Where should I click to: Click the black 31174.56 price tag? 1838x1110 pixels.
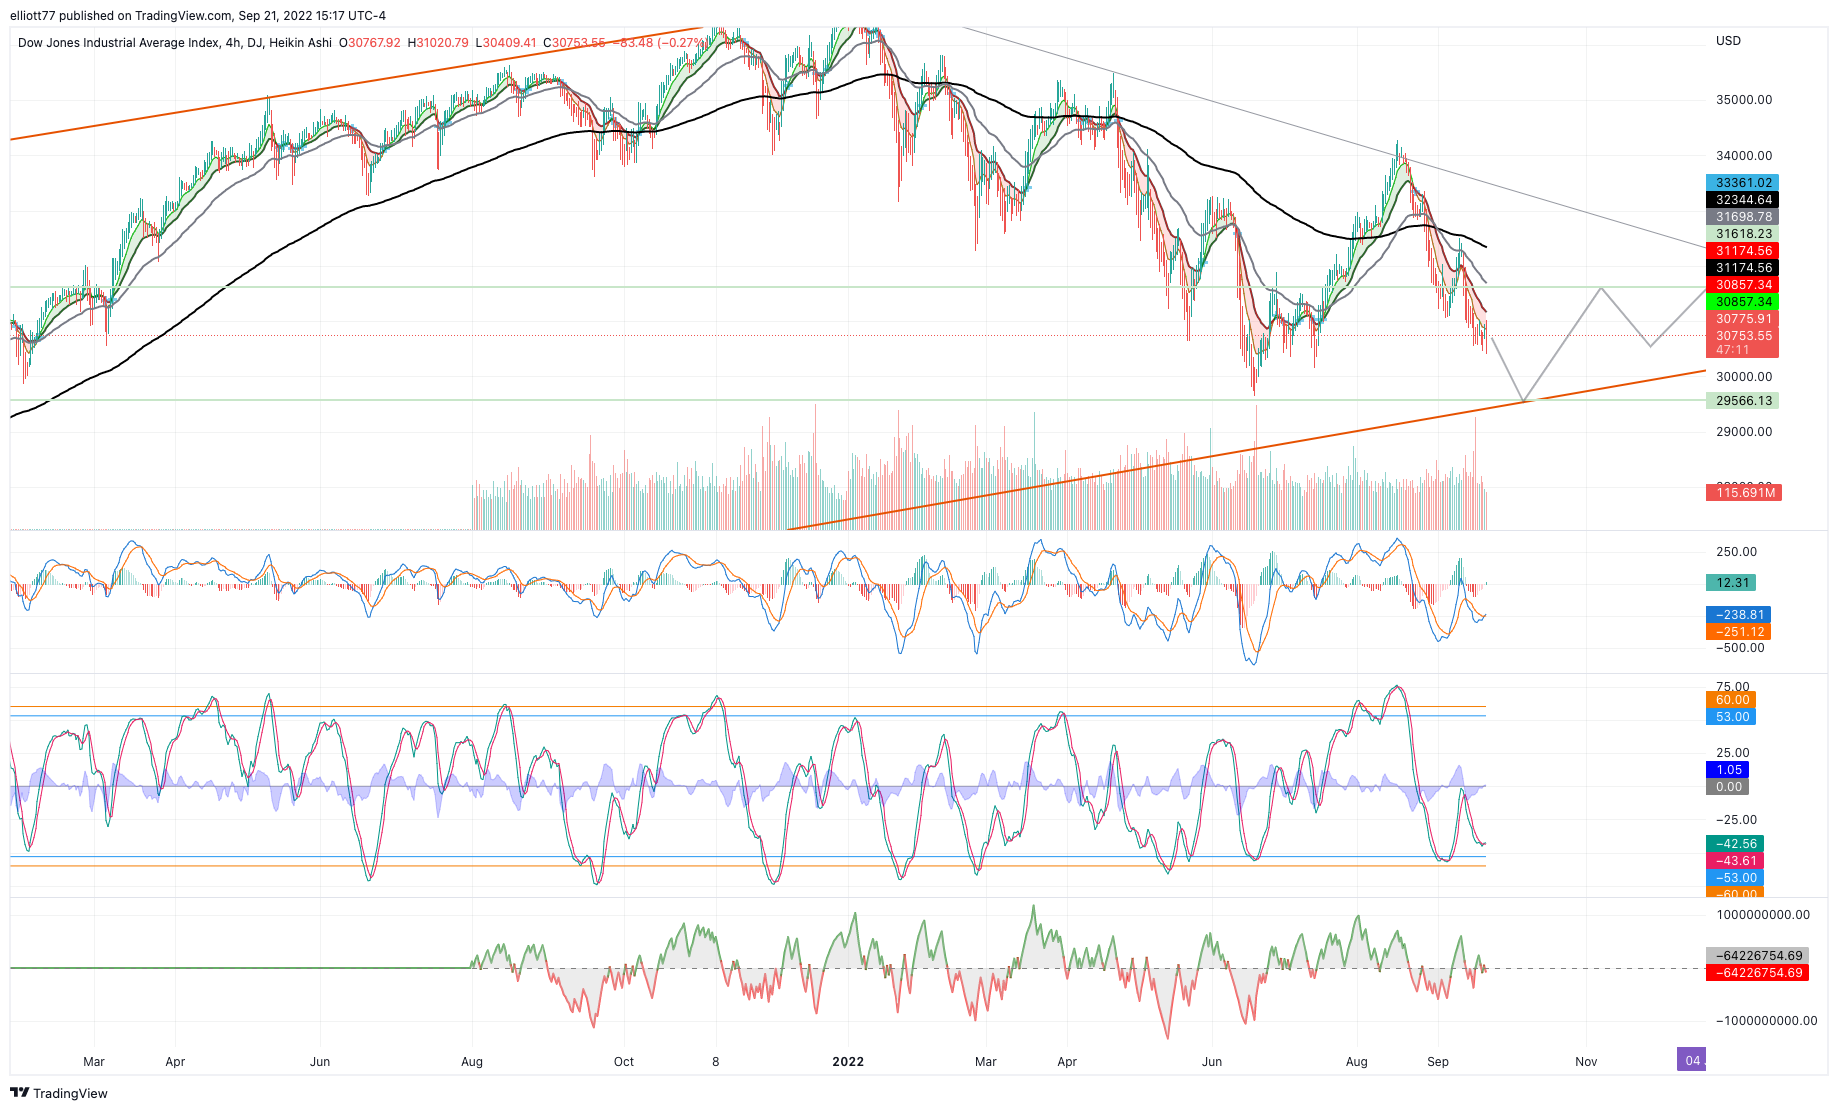(x=1742, y=268)
